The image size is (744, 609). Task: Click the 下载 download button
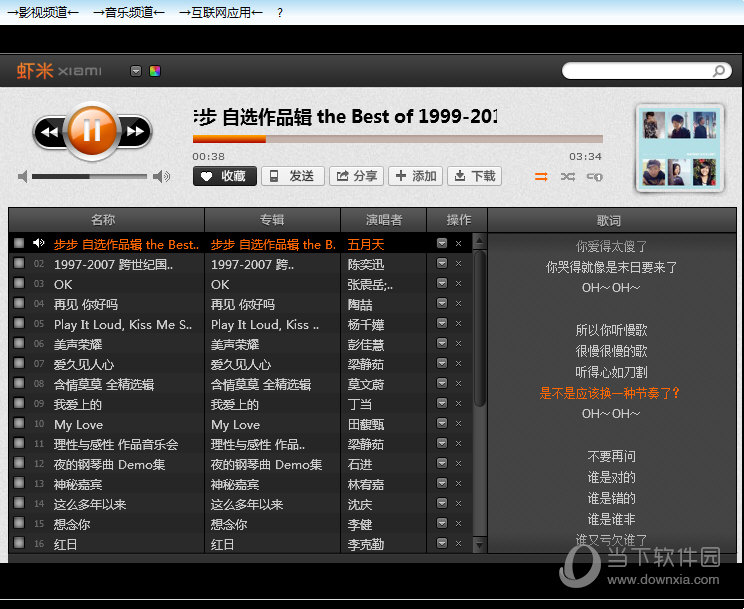coord(474,176)
